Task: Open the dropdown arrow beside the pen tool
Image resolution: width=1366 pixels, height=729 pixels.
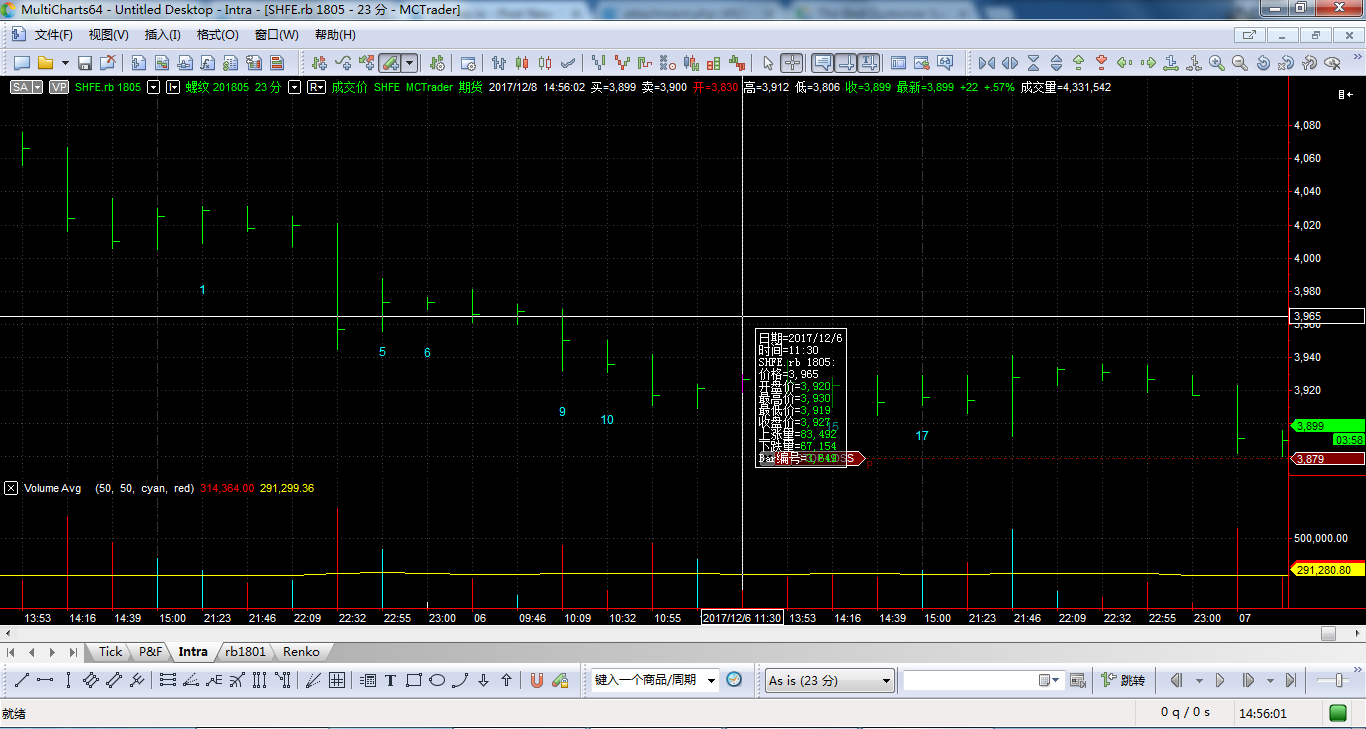Action: (x=410, y=63)
